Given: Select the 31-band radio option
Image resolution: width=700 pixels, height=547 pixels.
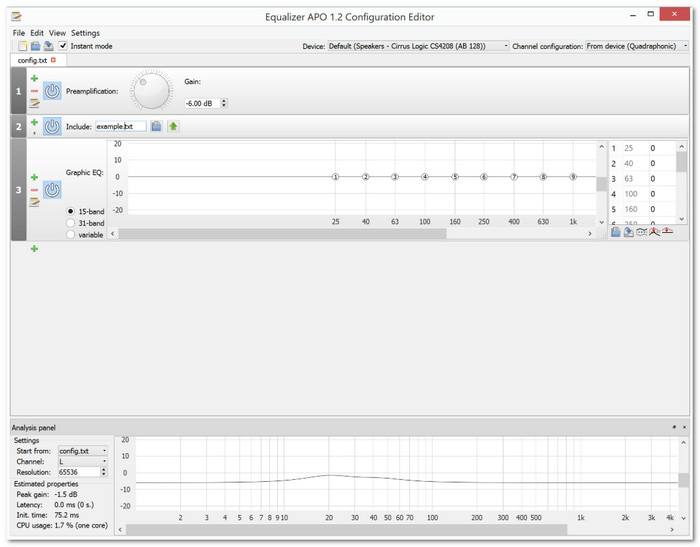Looking at the screenshot, I should point(71,223).
